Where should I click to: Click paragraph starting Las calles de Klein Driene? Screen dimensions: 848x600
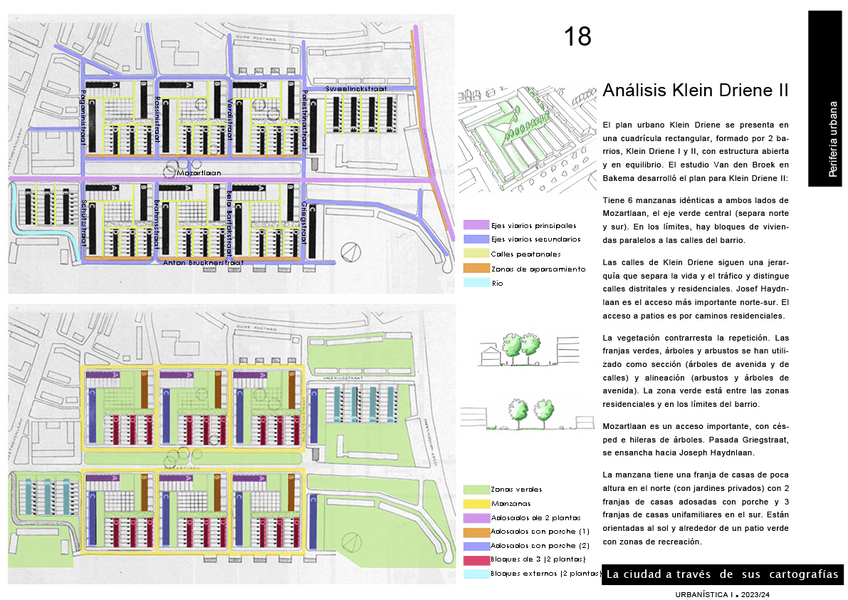pos(695,289)
